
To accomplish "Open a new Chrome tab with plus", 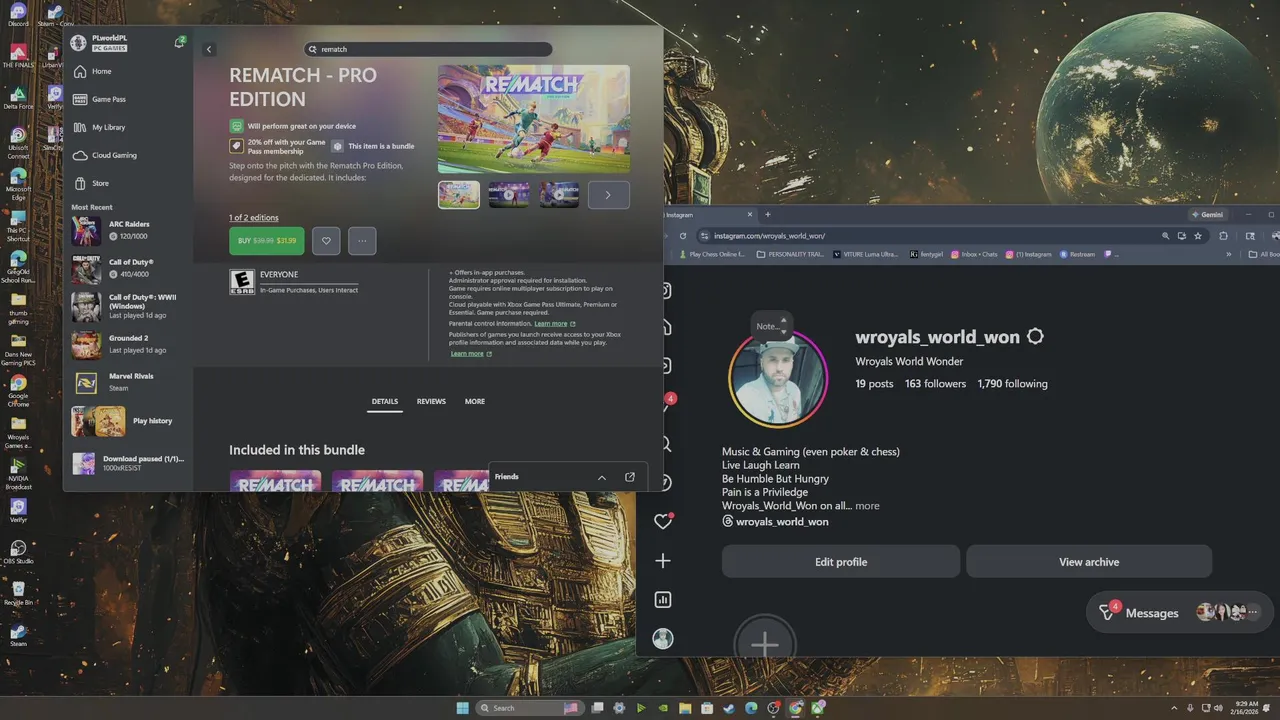I will [x=768, y=214].
